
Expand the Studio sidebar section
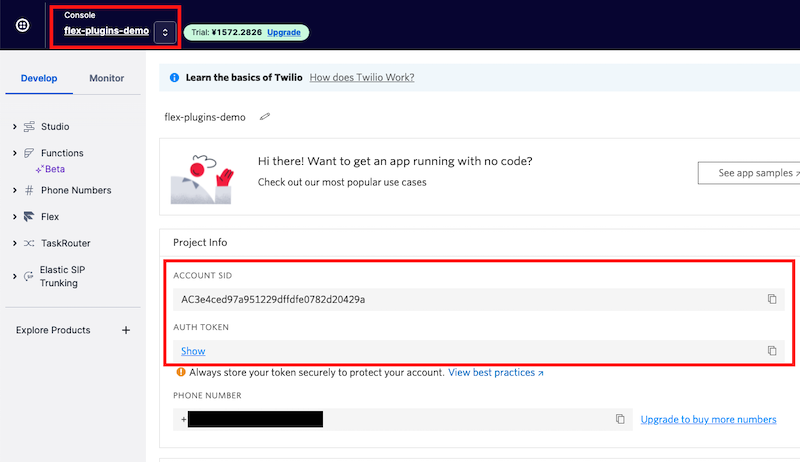coord(14,126)
